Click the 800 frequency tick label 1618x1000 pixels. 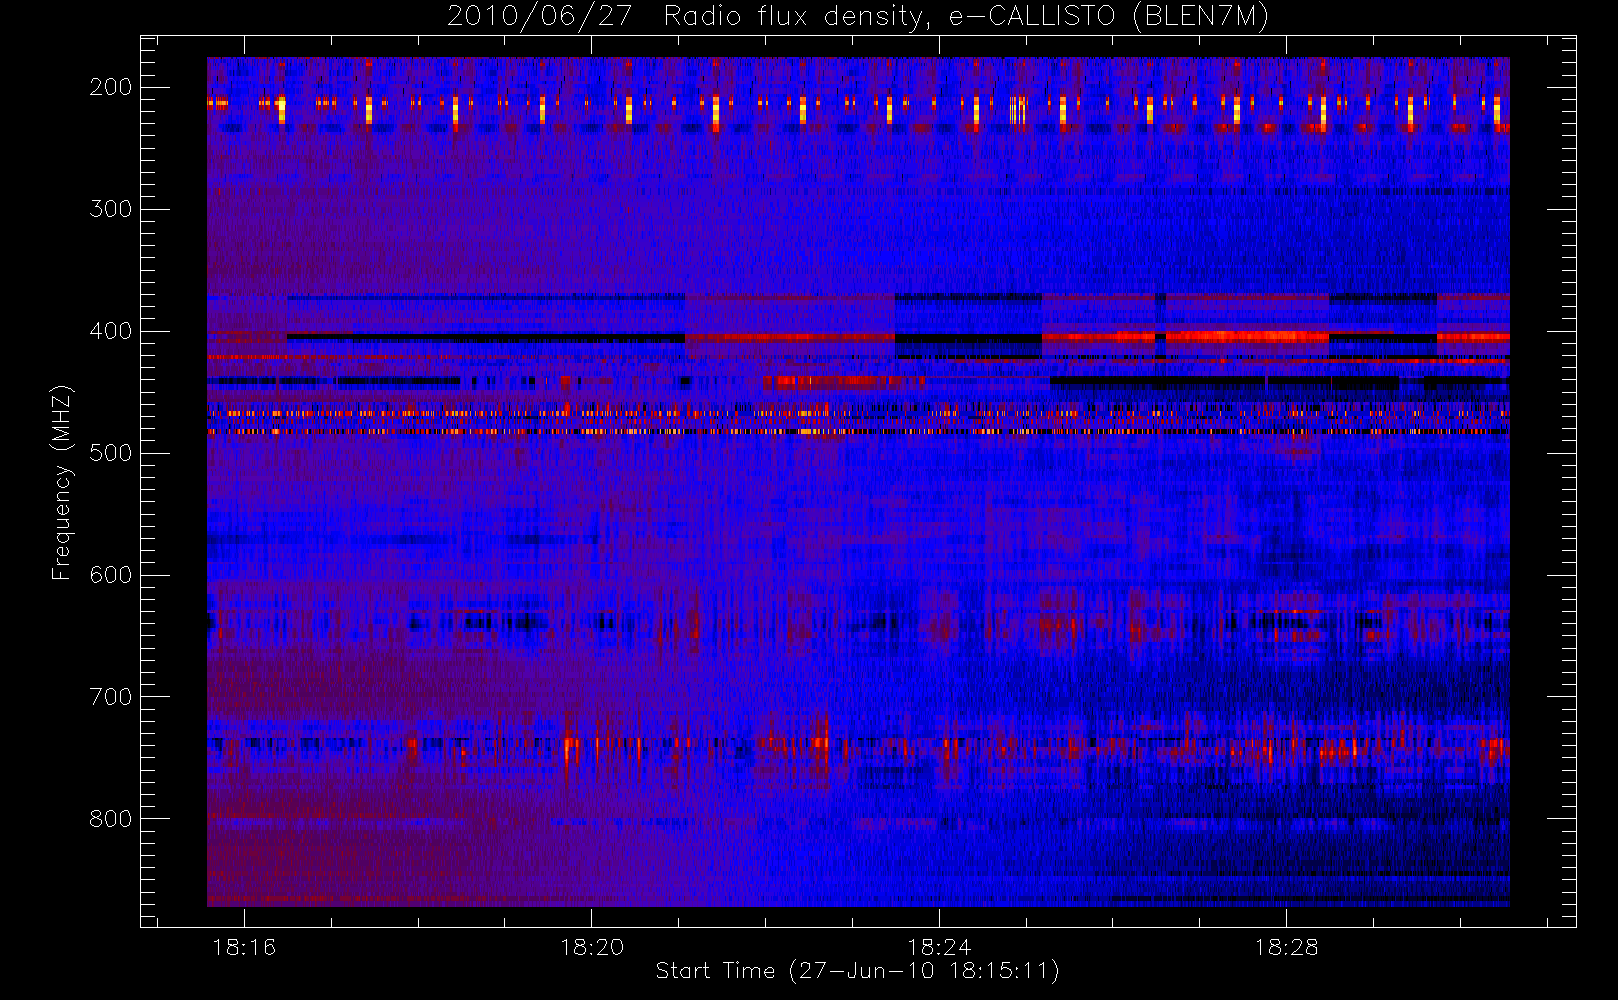coord(111,819)
